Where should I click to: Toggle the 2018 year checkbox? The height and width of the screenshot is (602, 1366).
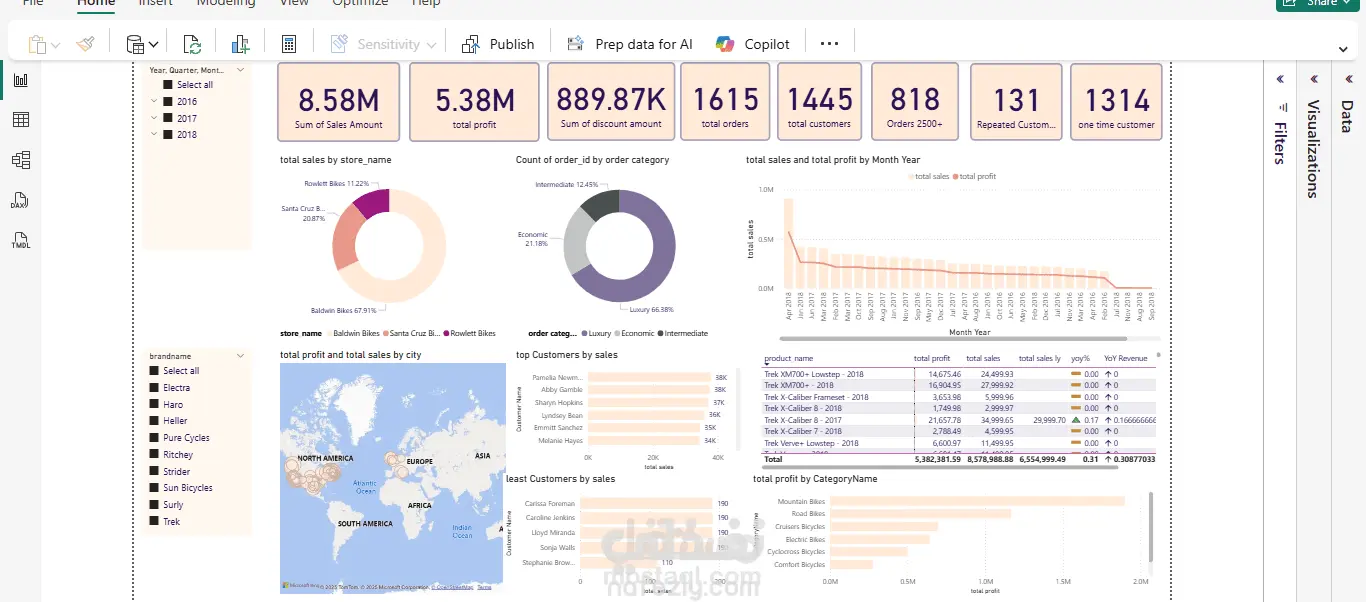click(168, 134)
